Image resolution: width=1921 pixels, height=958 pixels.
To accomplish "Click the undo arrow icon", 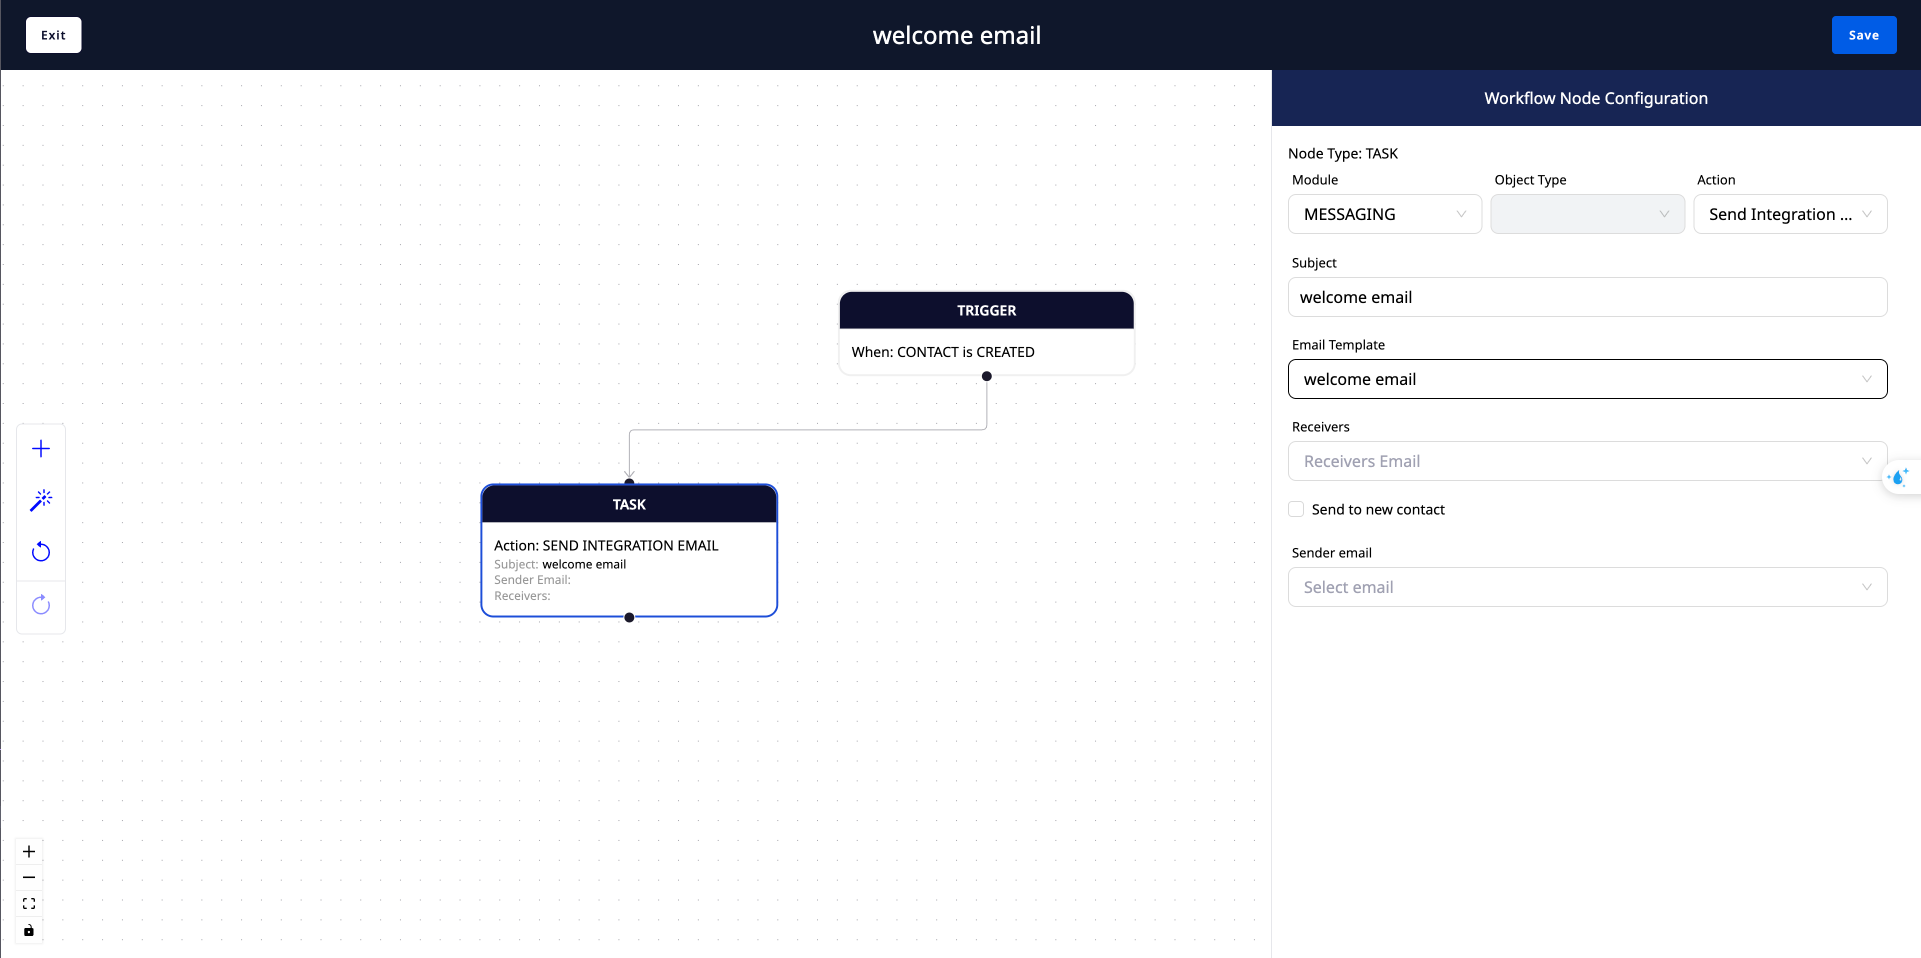I will [41, 552].
